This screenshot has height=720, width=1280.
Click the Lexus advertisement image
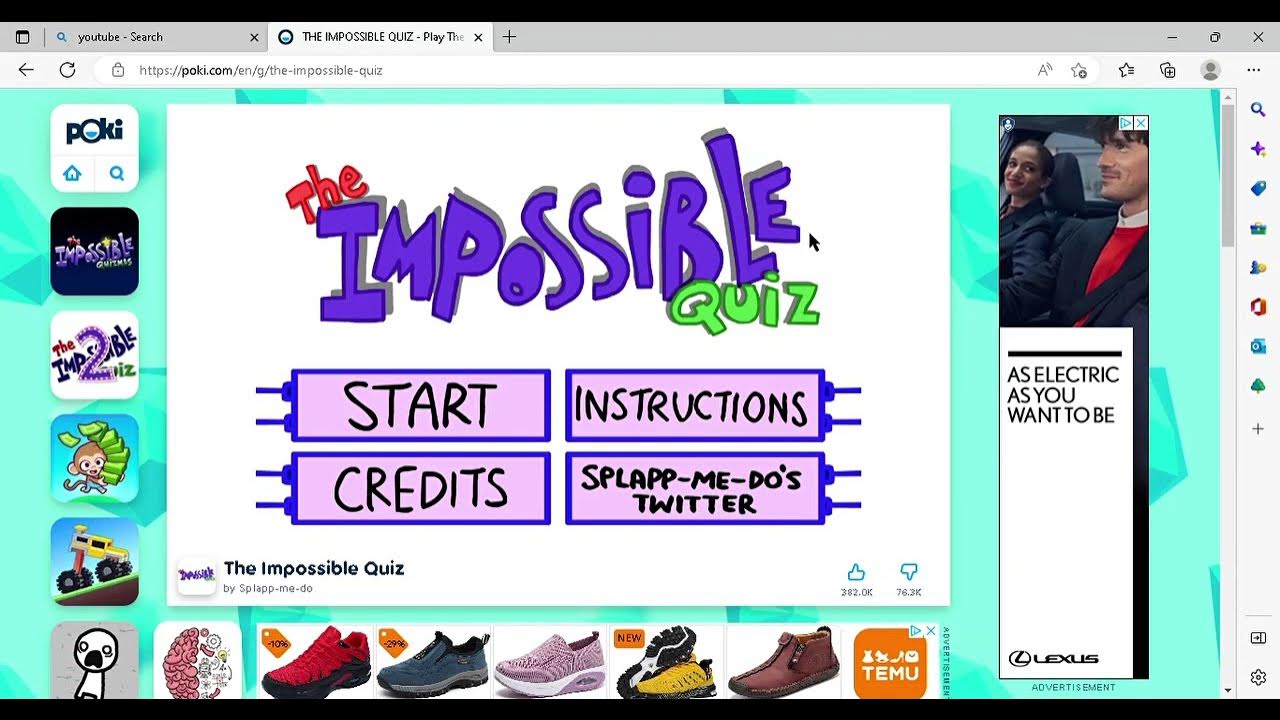click(x=1073, y=397)
